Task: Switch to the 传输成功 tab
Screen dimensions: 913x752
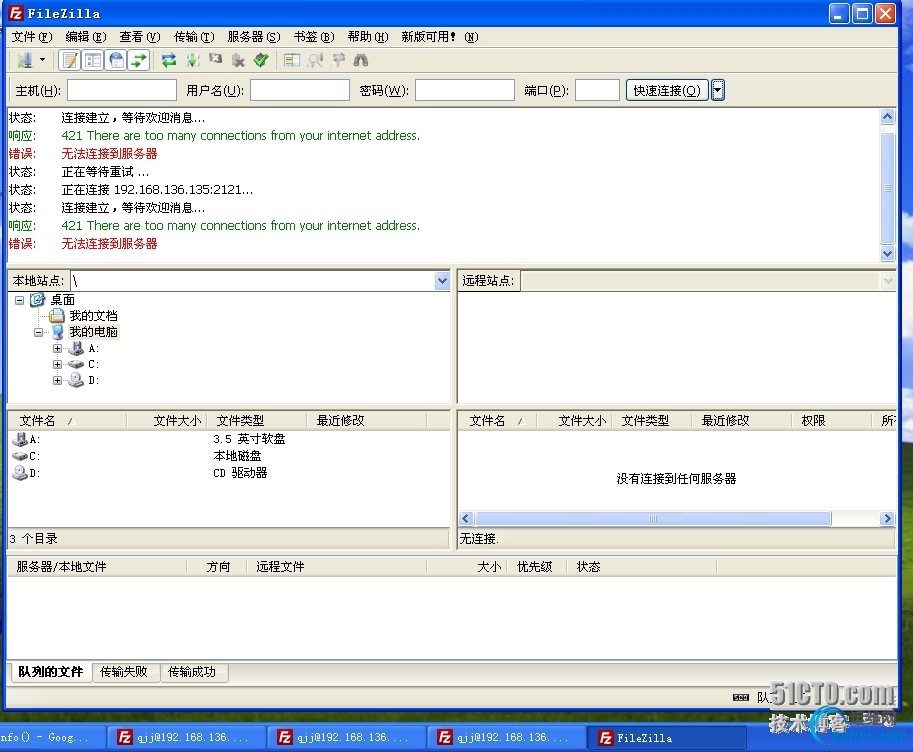Action: point(192,672)
